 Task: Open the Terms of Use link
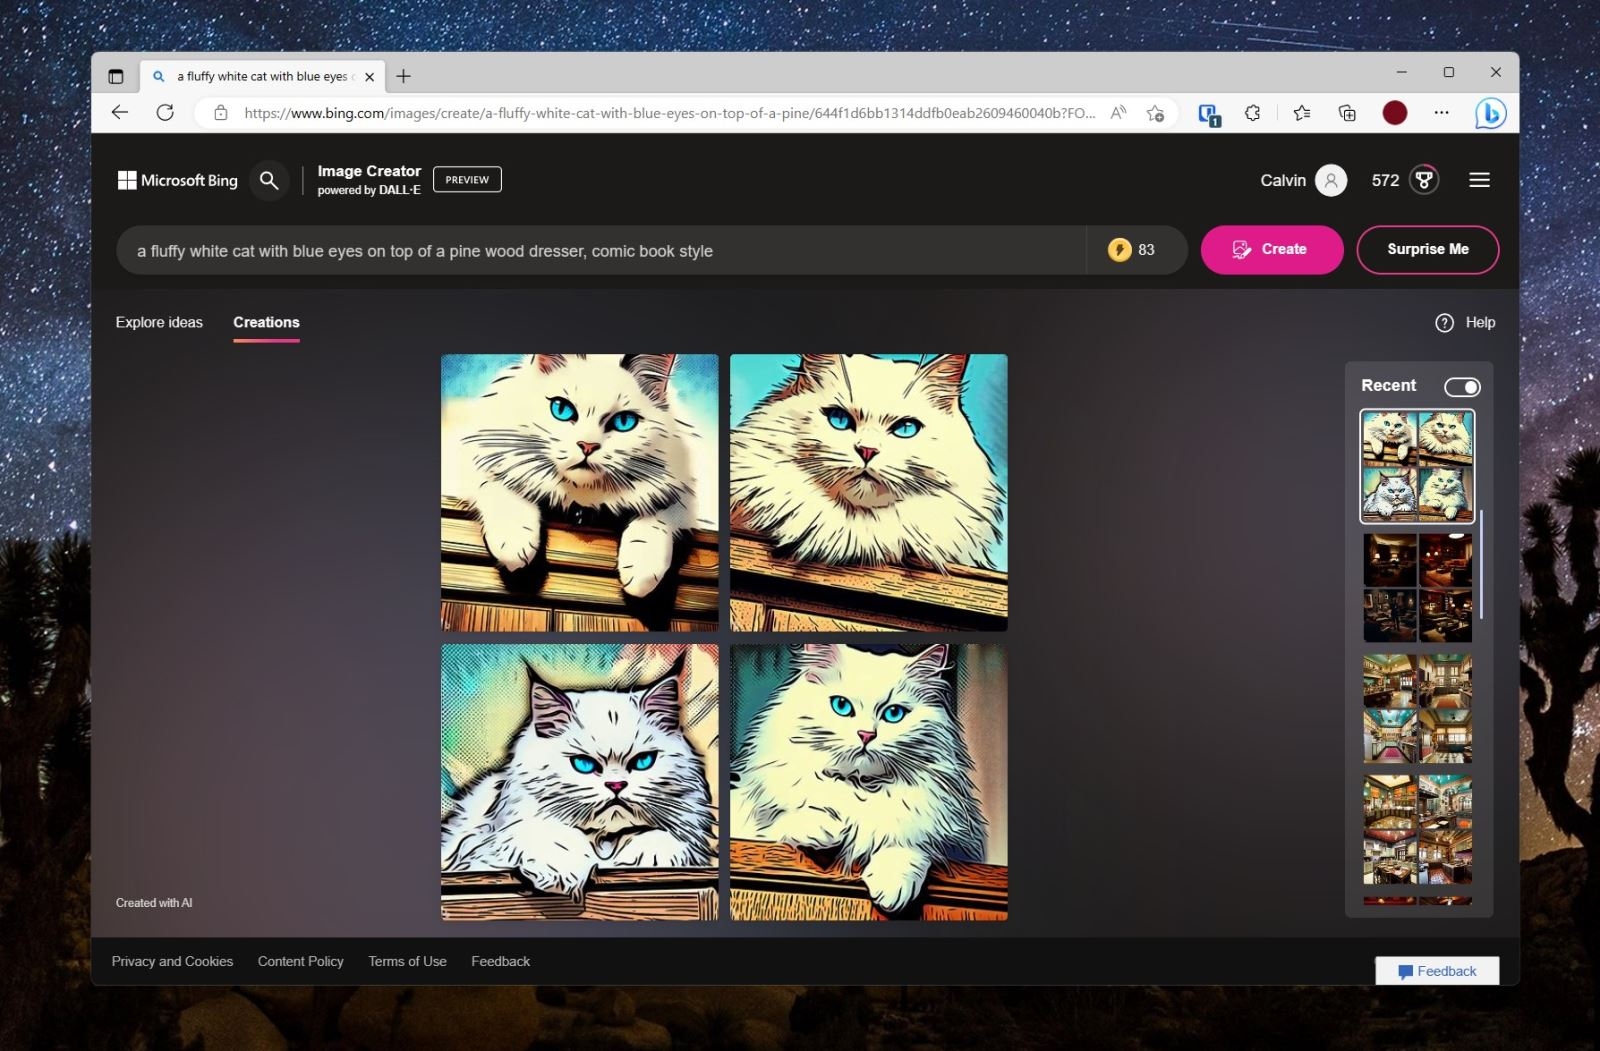(x=407, y=961)
